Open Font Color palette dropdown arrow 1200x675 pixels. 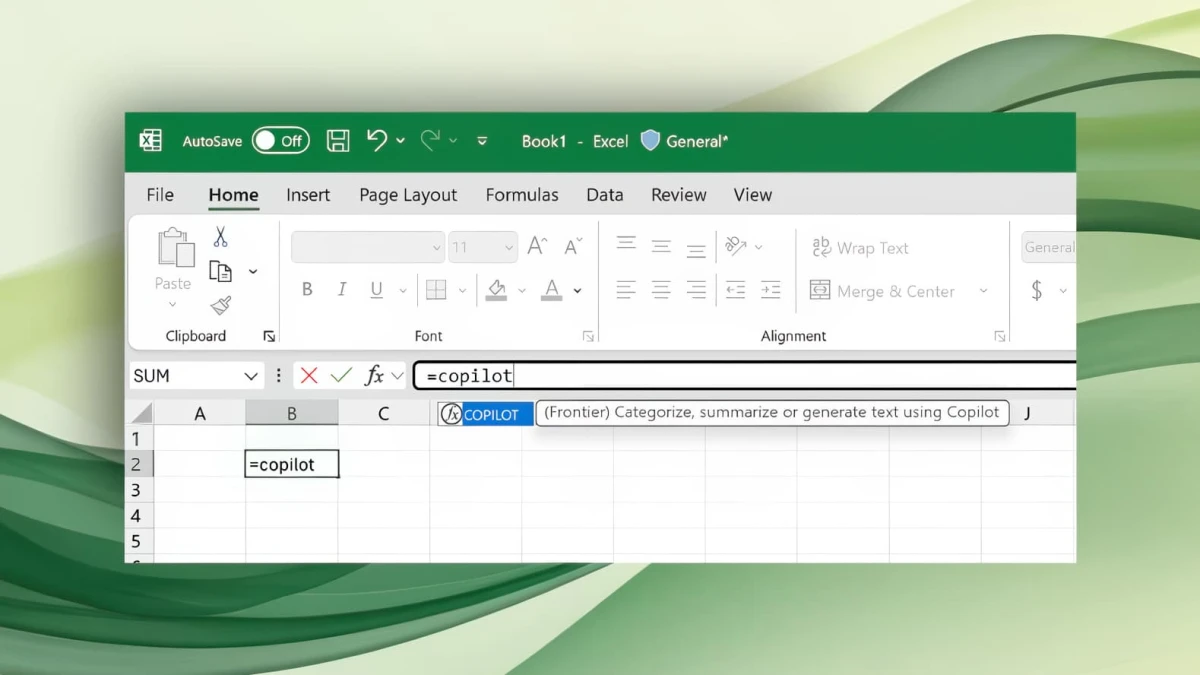577,291
